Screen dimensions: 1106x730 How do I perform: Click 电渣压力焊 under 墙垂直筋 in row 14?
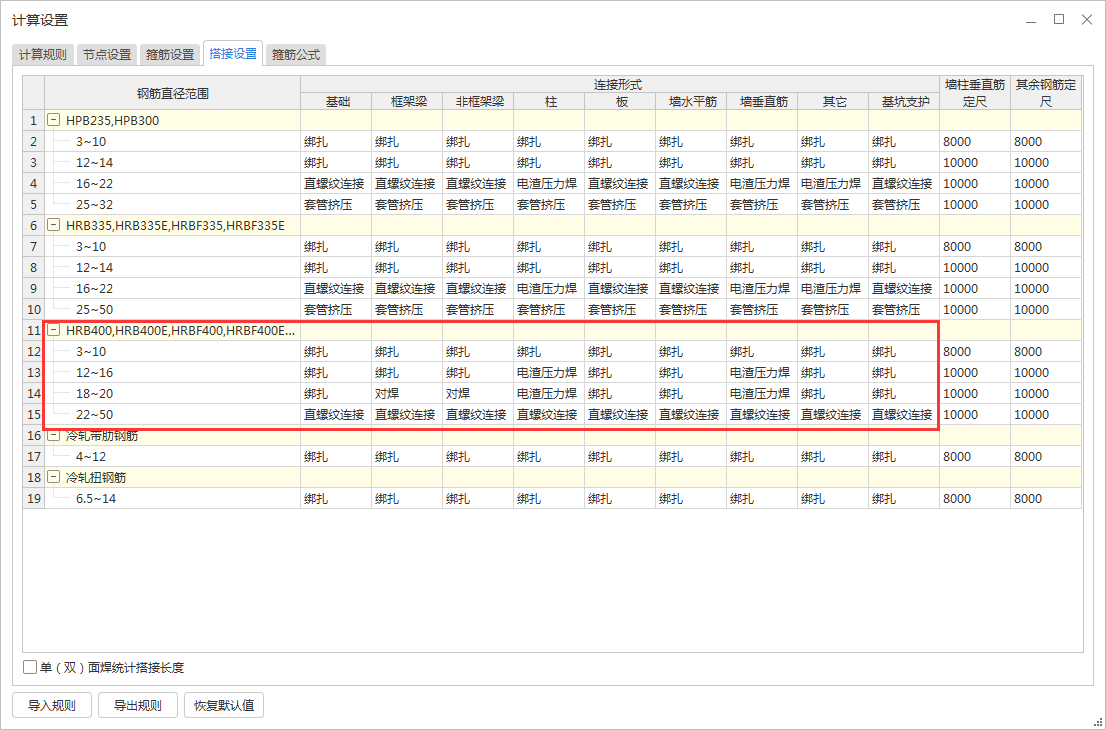(762, 394)
